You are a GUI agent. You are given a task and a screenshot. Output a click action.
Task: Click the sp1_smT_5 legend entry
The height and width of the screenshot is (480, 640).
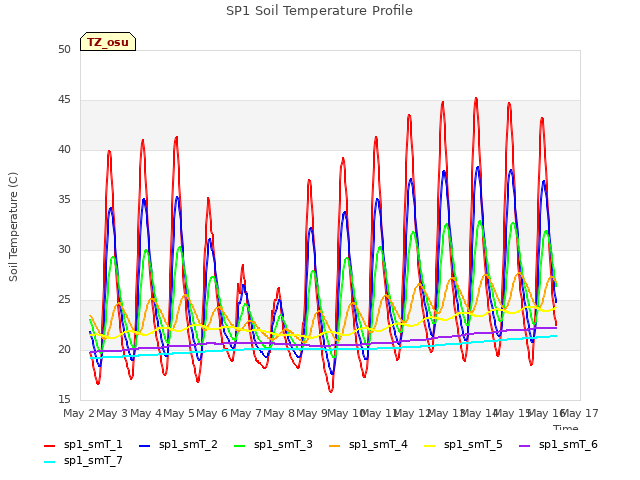point(464,444)
